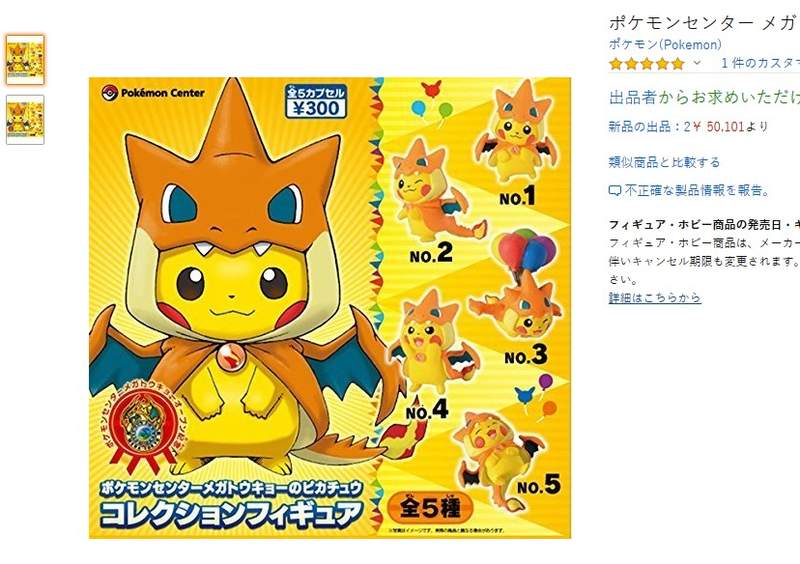Select the first product thumbnail image

tap(25, 60)
